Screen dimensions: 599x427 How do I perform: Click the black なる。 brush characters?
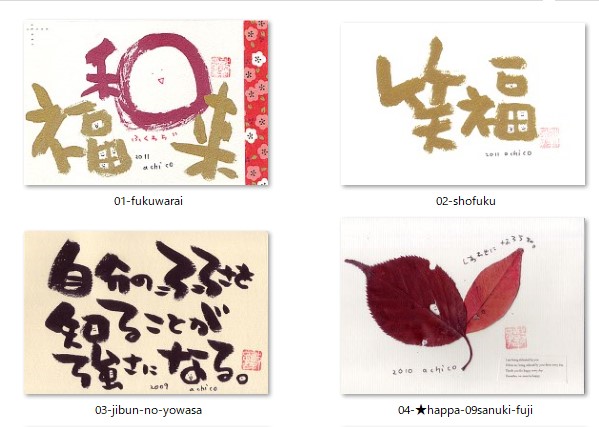tap(204, 363)
